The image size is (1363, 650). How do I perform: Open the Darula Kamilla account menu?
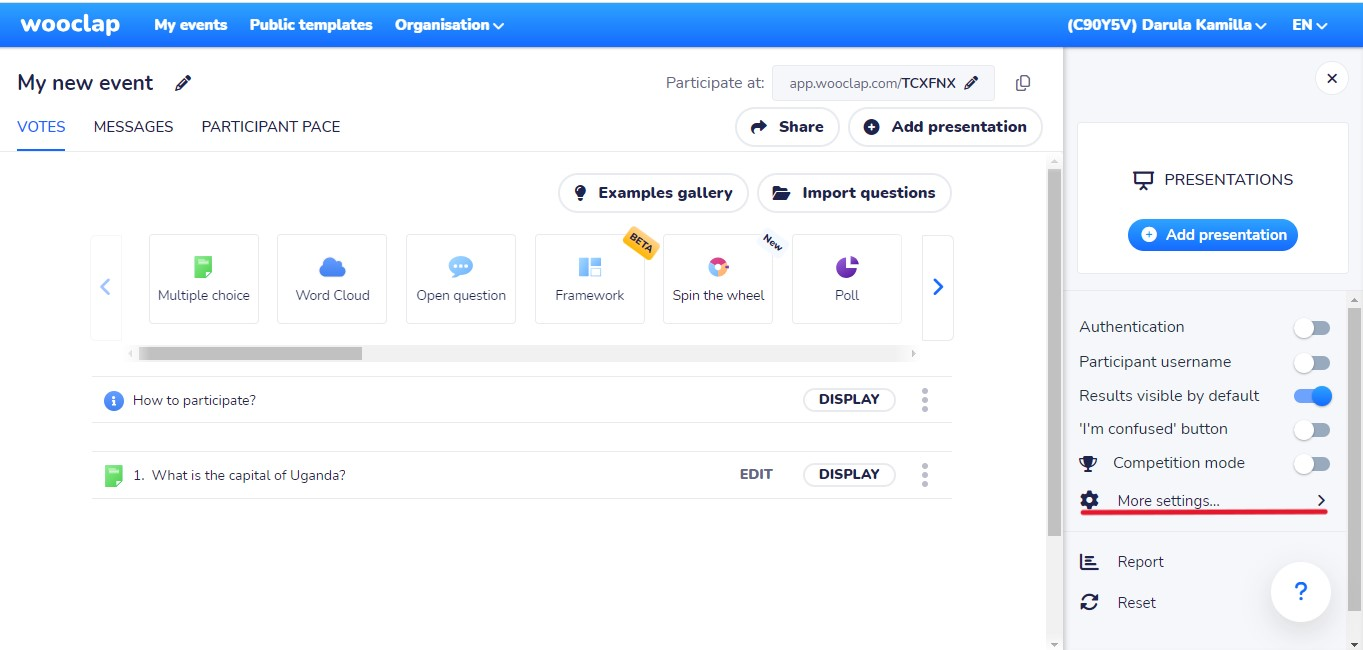[1167, 25]
